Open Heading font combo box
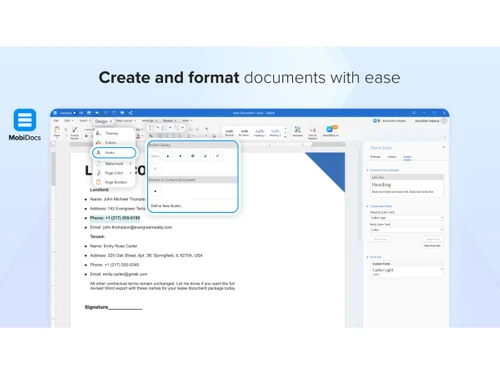The image size is (500, 375). [407, 218]
